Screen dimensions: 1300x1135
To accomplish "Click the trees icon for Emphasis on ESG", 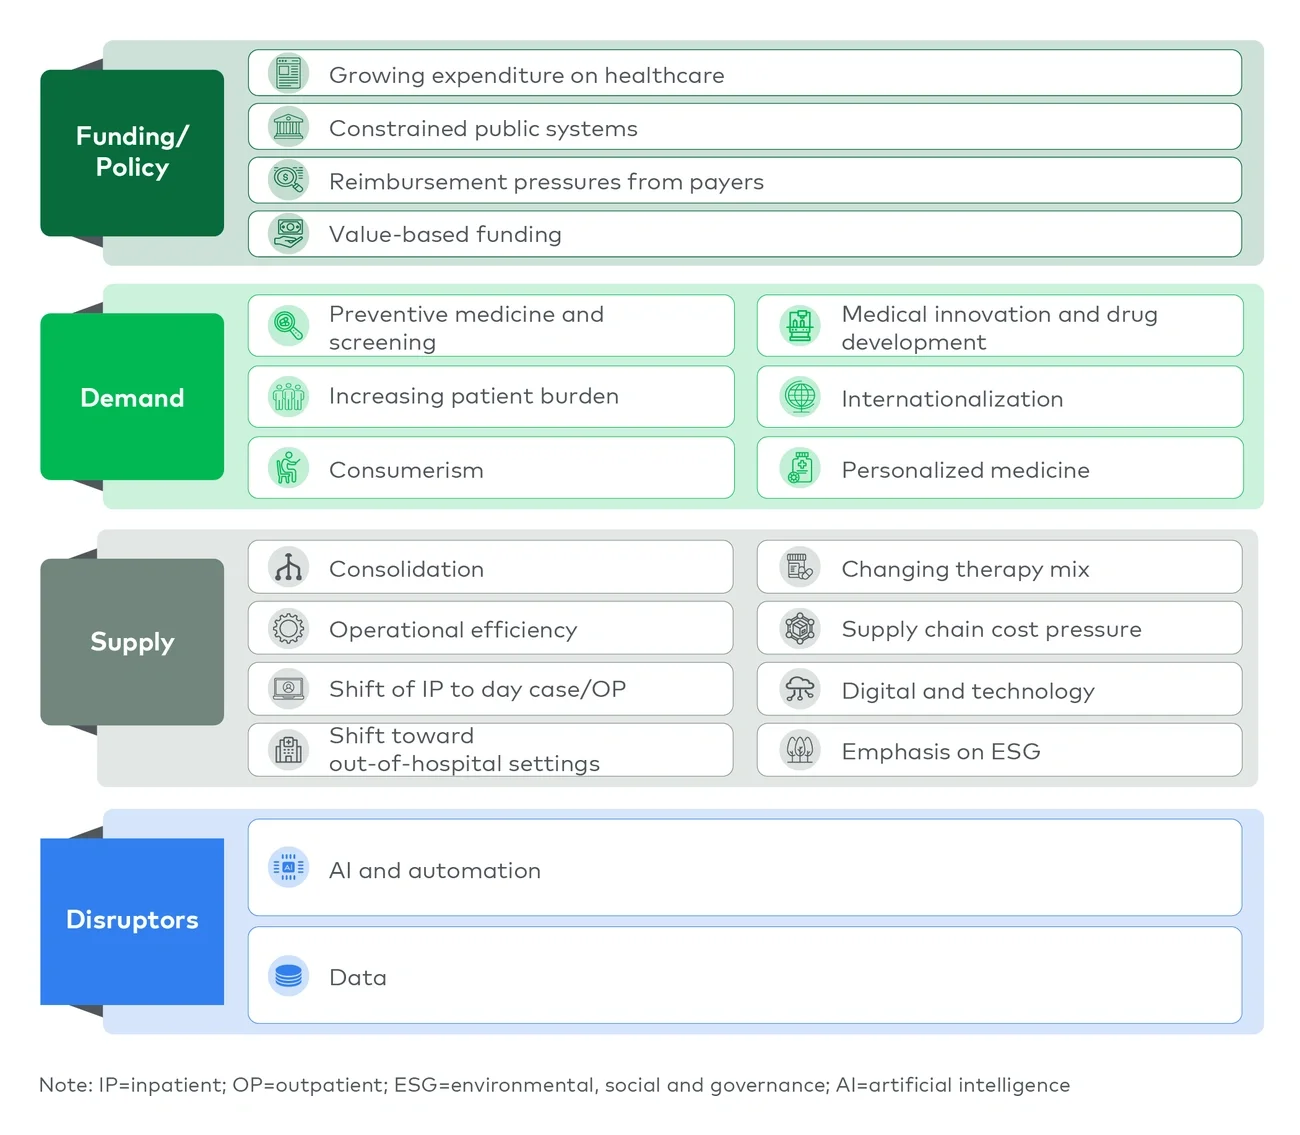I will (x=800, y=749).
